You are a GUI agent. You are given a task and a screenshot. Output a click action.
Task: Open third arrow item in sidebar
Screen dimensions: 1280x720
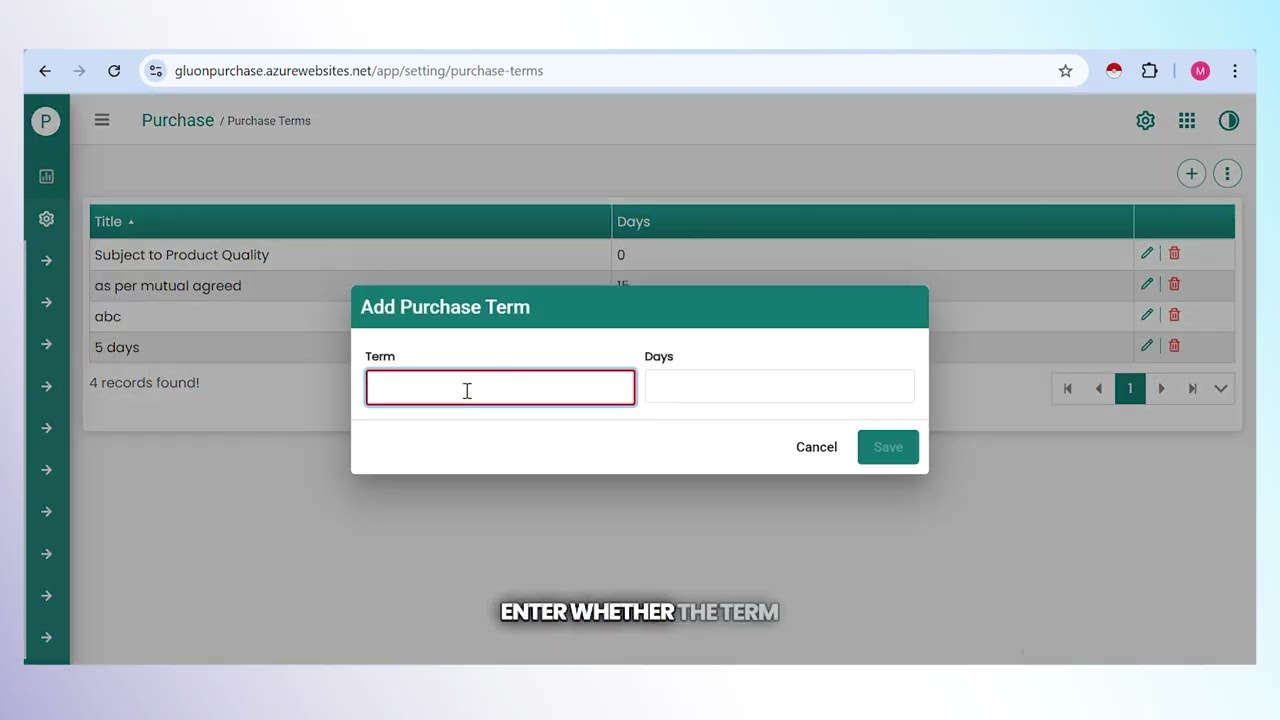[x=46, y=344]
